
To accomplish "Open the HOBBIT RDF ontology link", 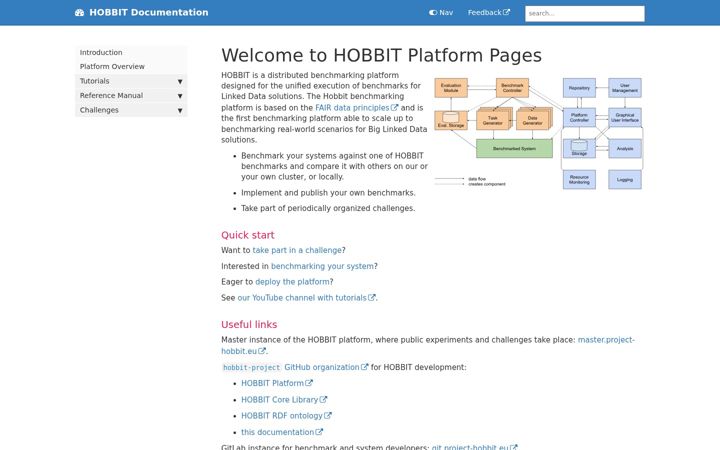I will 286,416.
